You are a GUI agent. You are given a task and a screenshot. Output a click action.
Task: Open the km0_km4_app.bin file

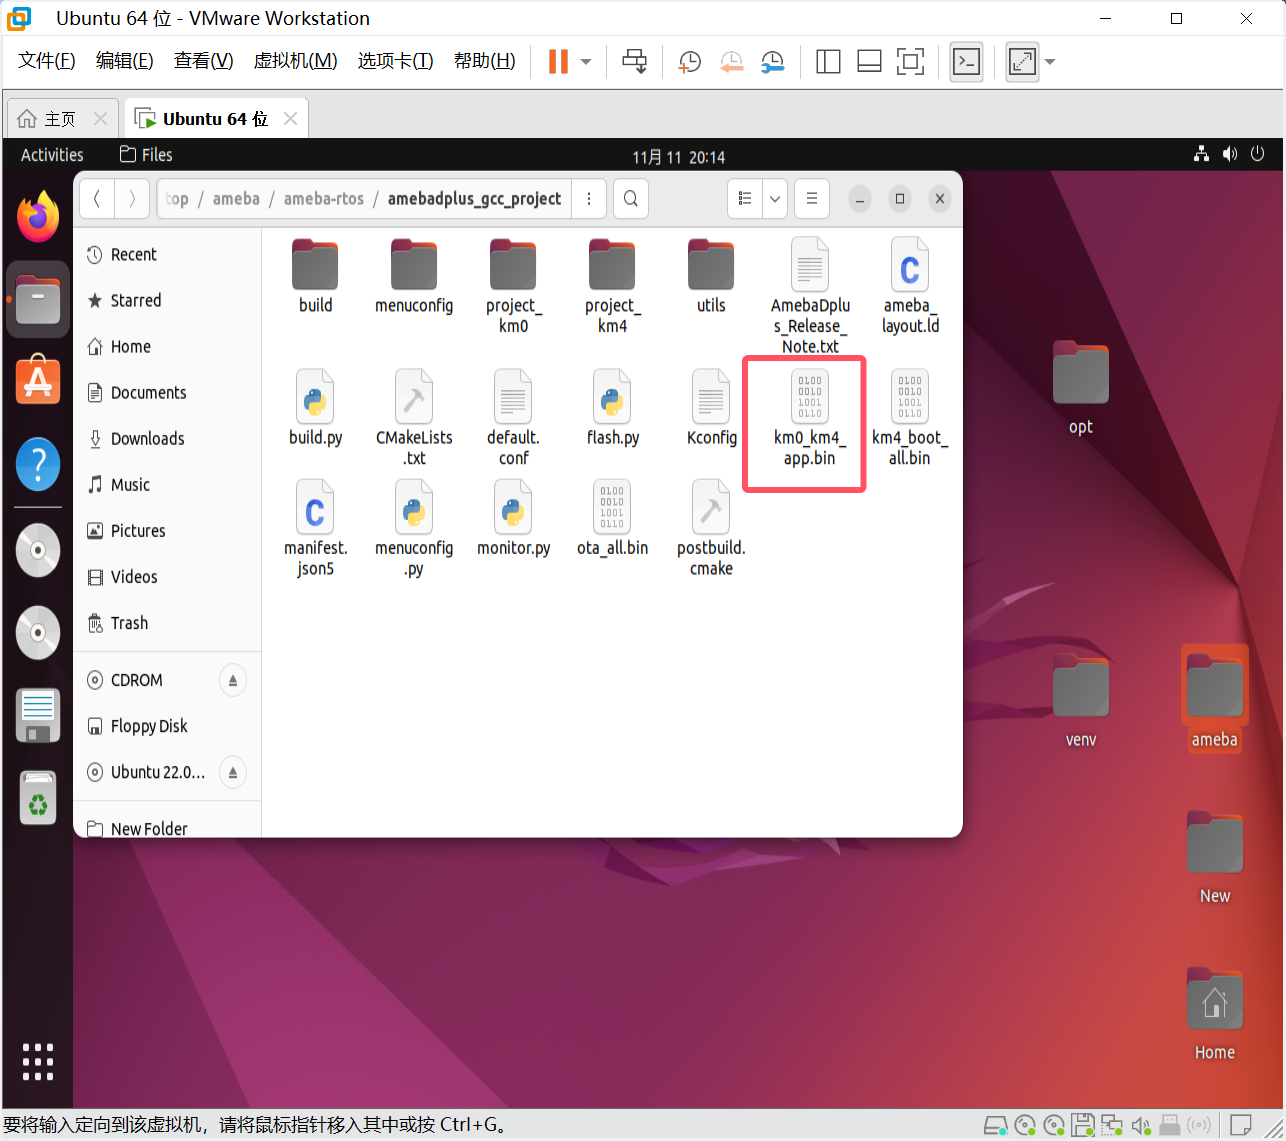[809, 421]
